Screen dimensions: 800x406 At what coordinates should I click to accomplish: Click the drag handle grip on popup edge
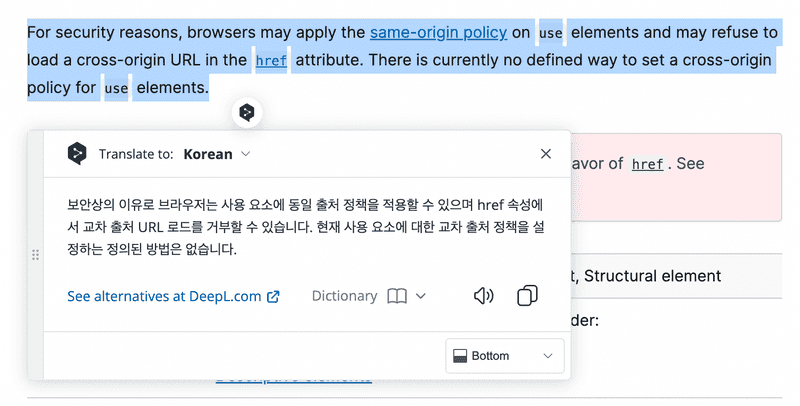[35, 255]
